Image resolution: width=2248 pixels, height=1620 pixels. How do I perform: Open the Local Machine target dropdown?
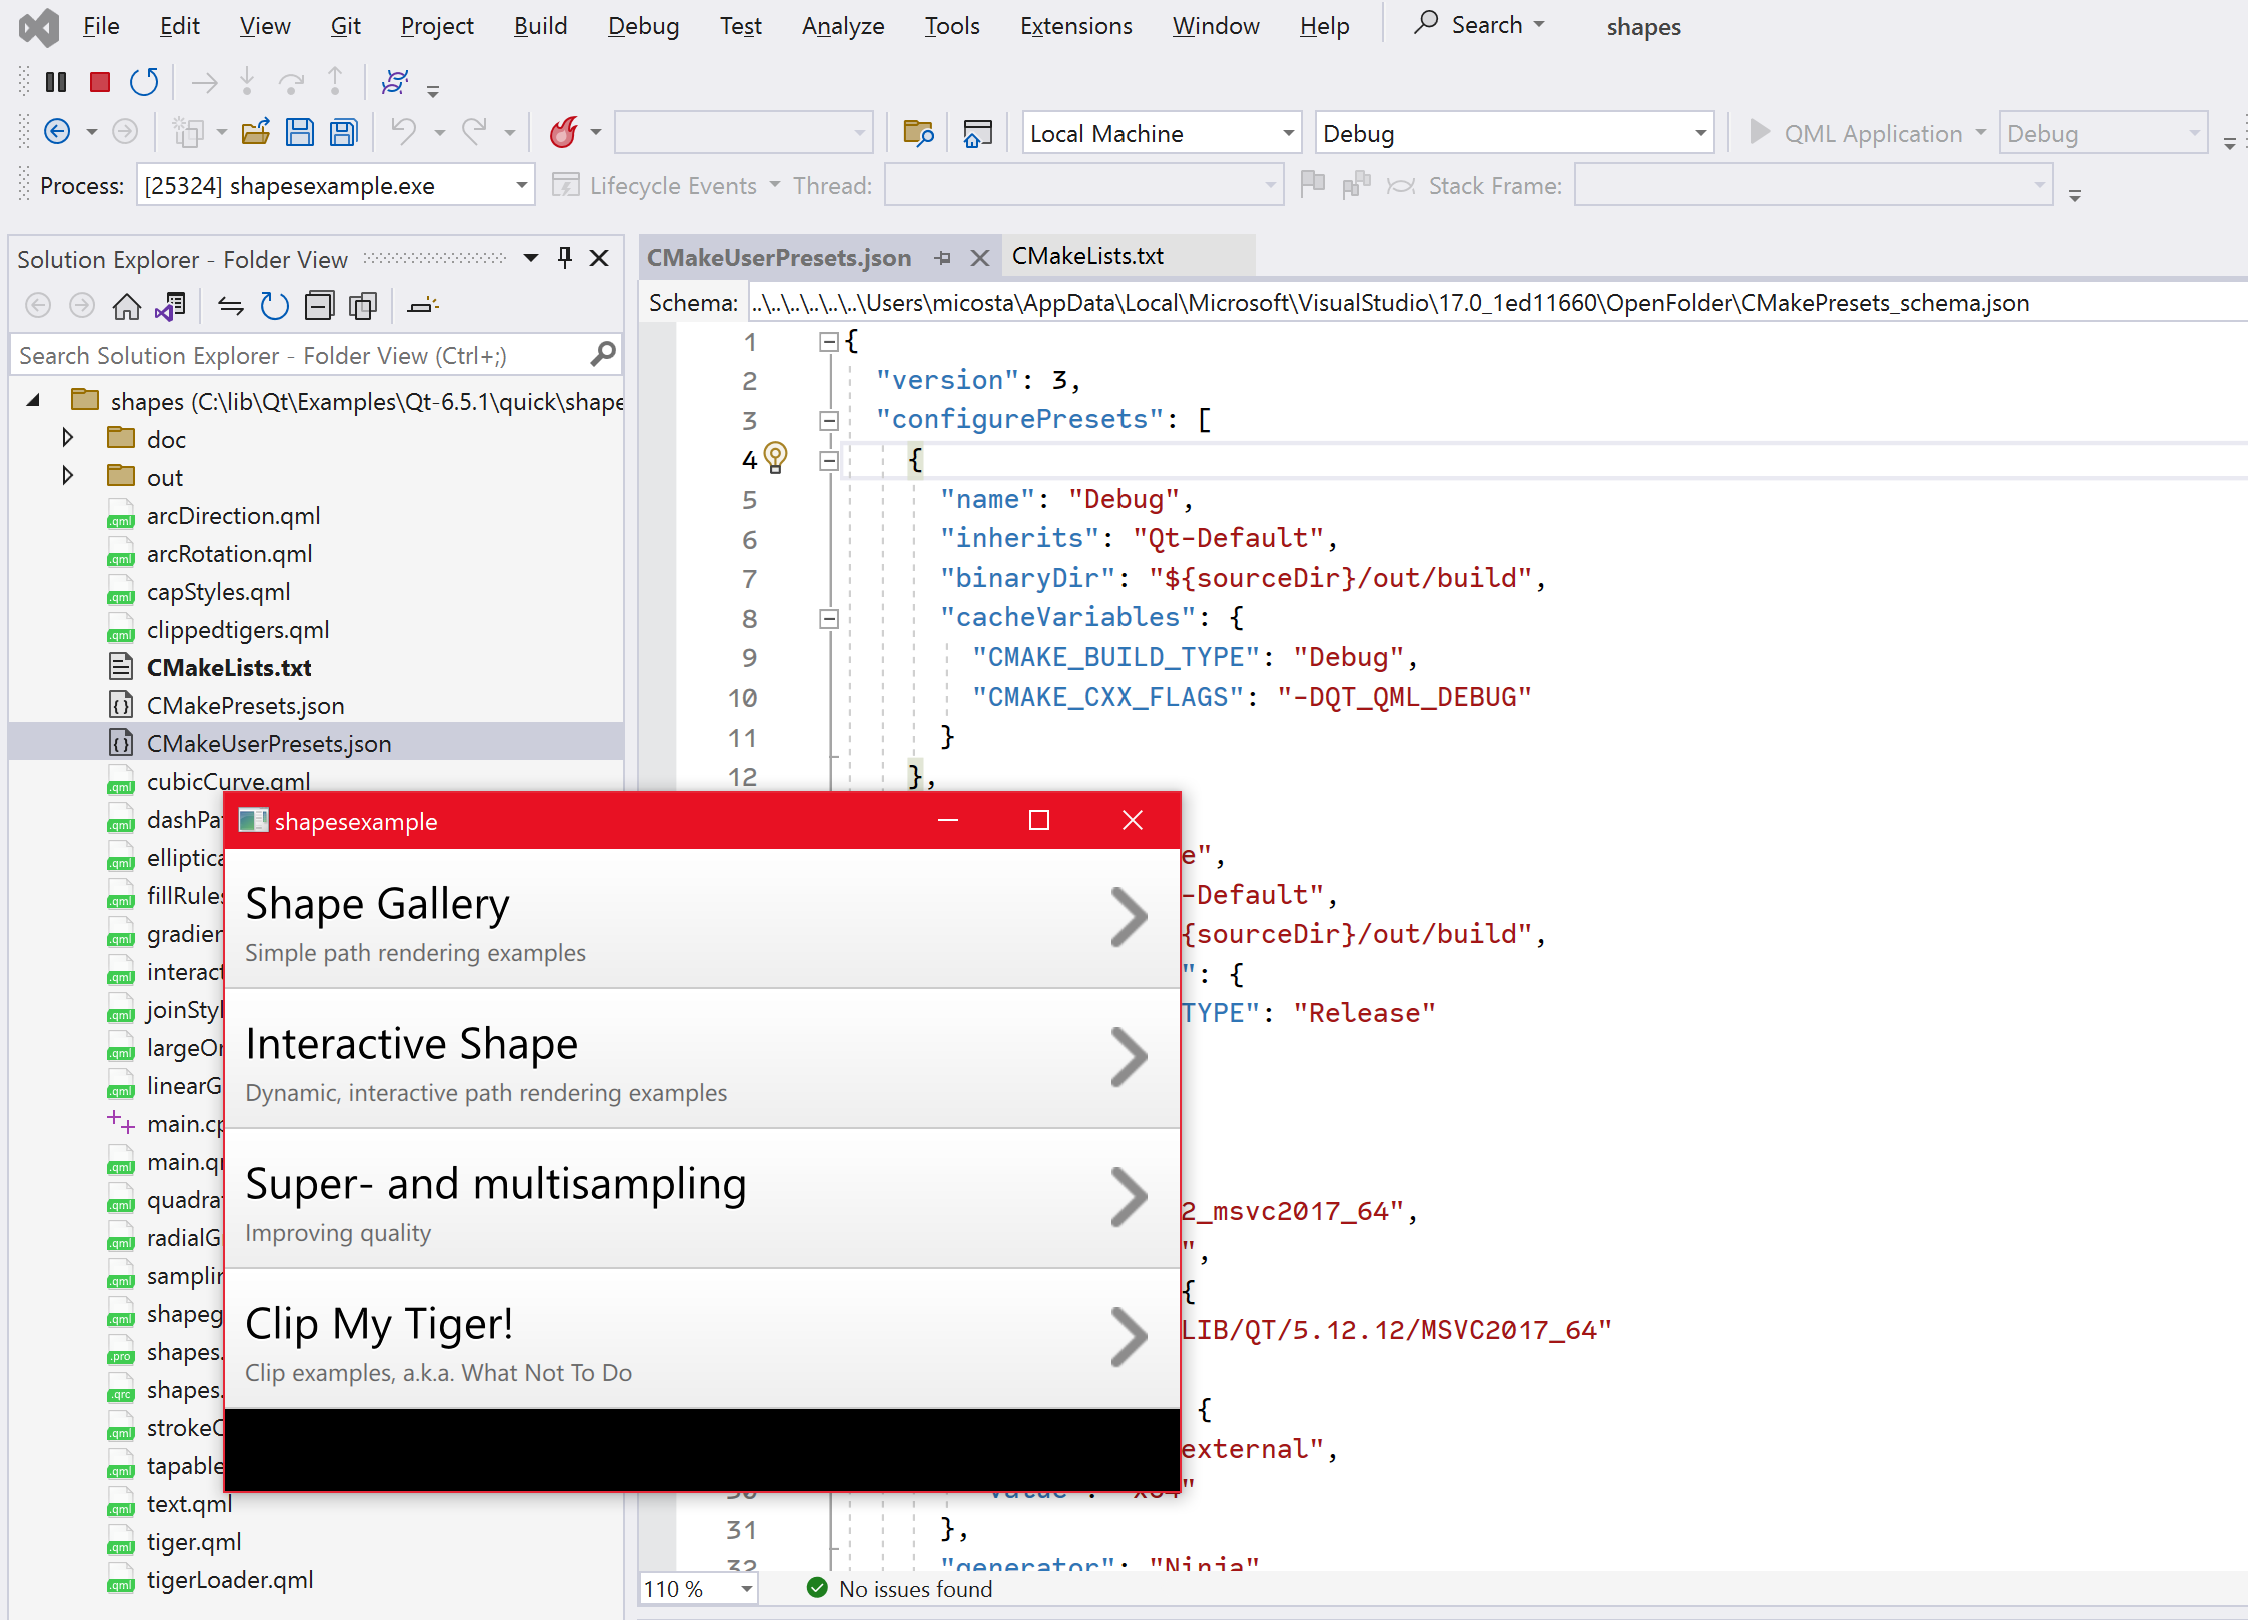(1288, 133)
